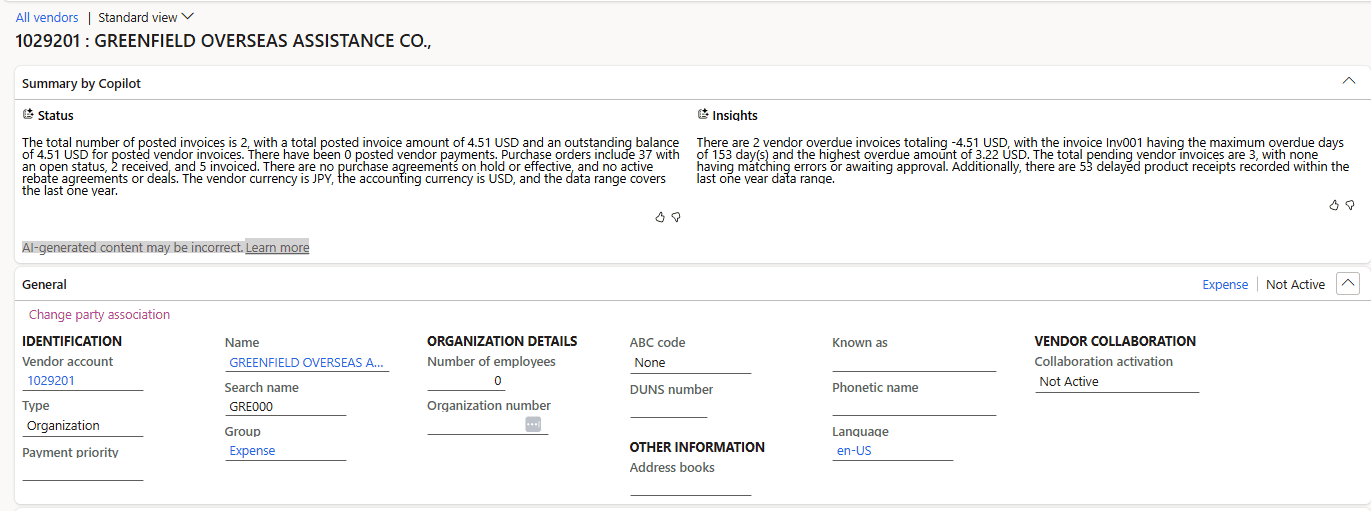Collapse the General section with chevron button
The height and width of the screenshot is (511, 1371).
coord(1348,284)
